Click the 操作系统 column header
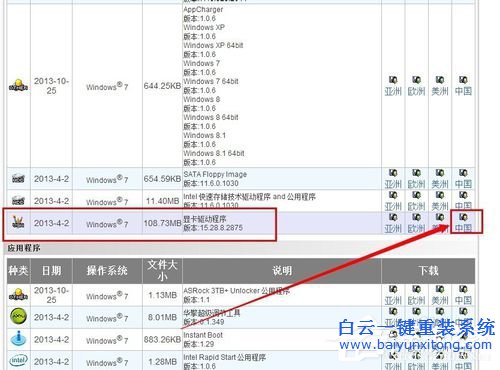 pyautogui.click(x=107, y=270)
